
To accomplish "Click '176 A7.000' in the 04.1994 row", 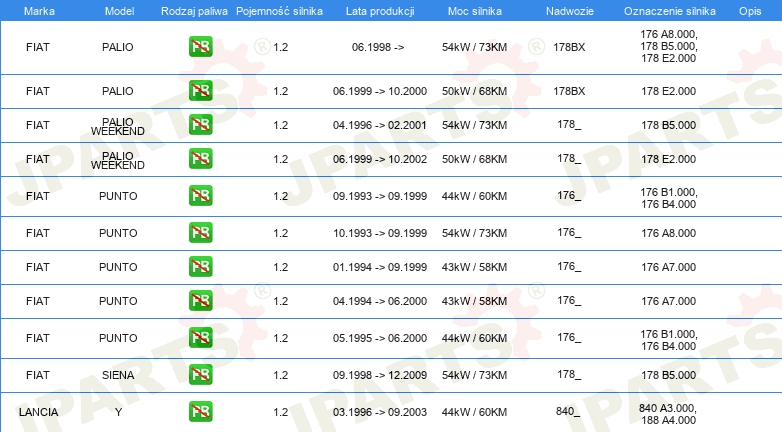I will (x=669, y=301).
